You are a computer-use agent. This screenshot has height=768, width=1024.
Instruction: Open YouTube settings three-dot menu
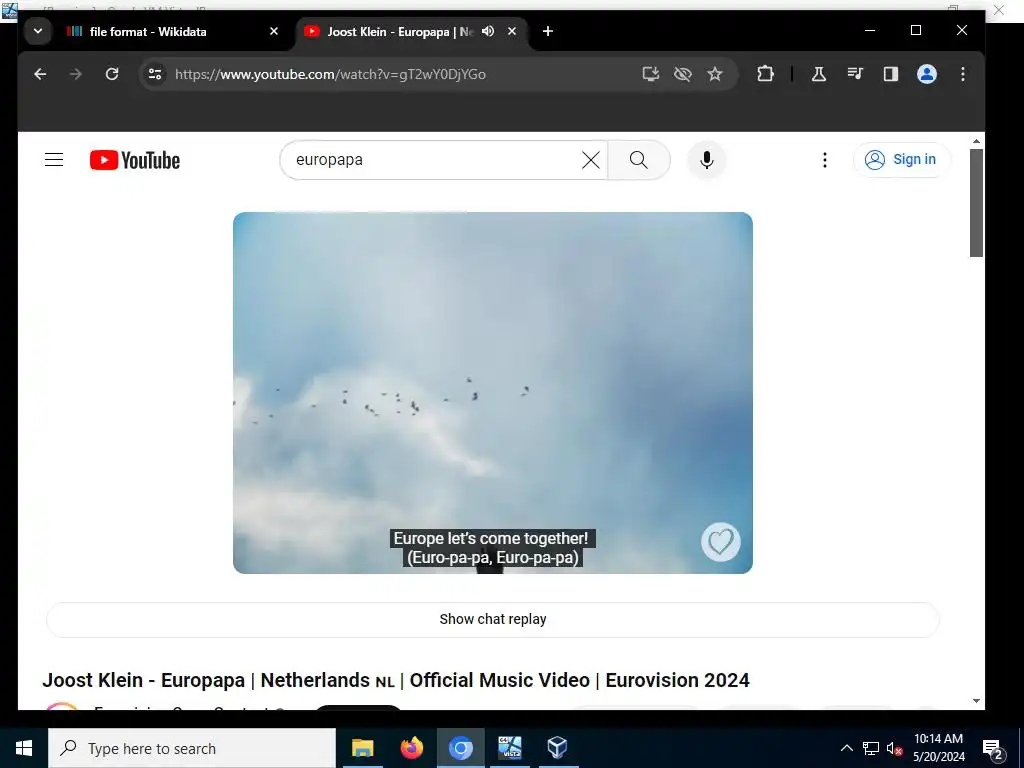coord(825,160)
